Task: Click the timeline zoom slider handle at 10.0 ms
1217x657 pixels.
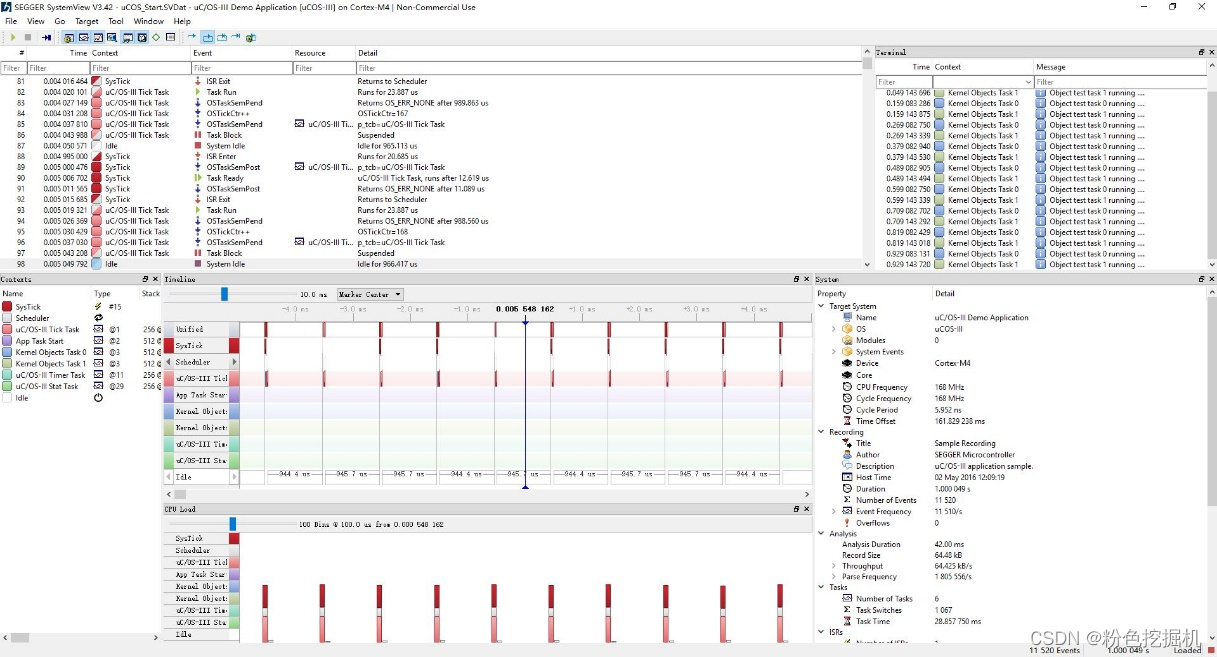Action: pyautogui.click(x=224, y=294)
